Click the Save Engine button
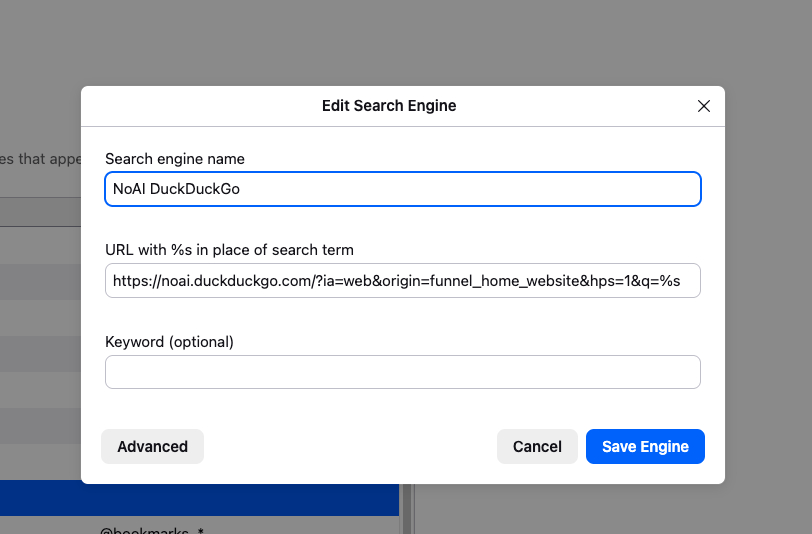Image resolution: width=812 pixels, height=534 pixels. pos(645,447)
